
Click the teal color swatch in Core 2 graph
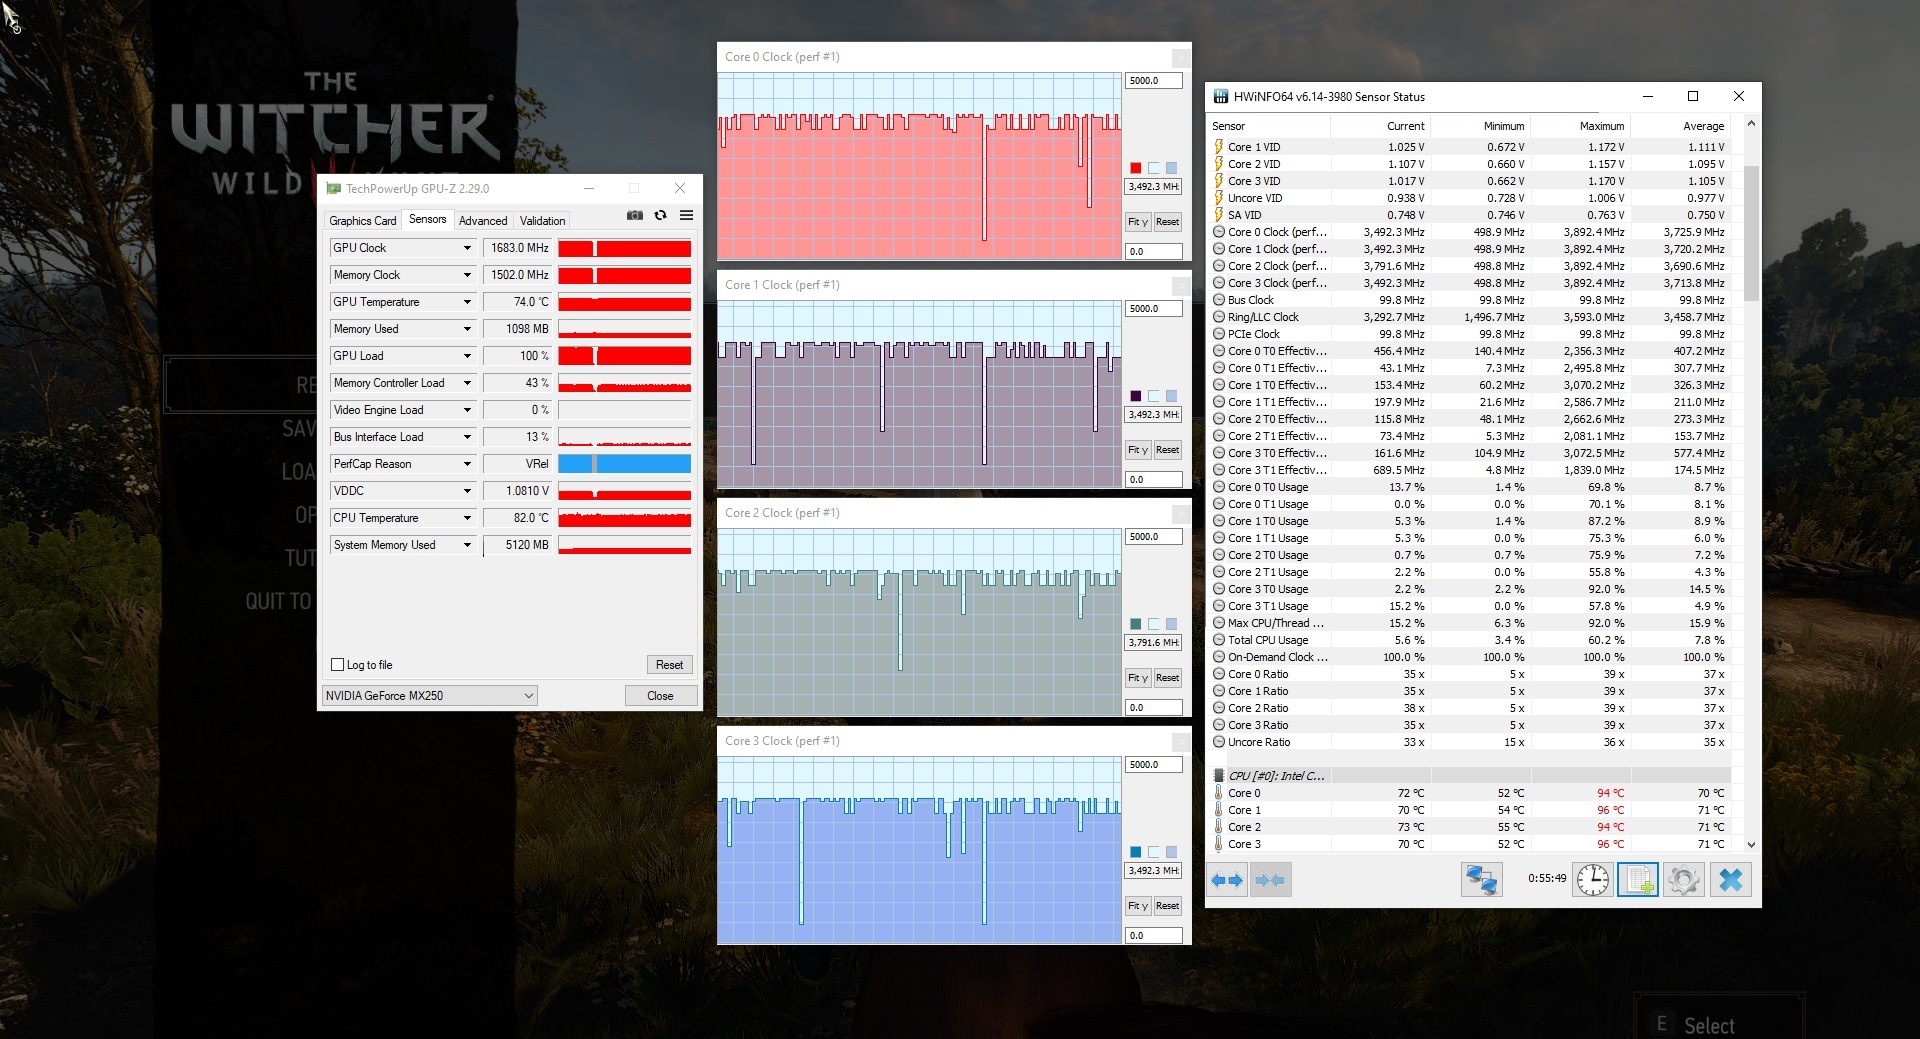[x=1135, y=624]
